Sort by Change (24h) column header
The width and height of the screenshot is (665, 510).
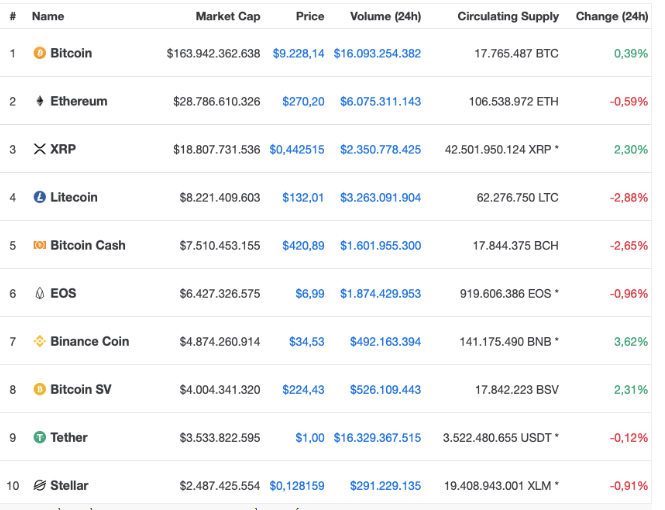point(612,16)
